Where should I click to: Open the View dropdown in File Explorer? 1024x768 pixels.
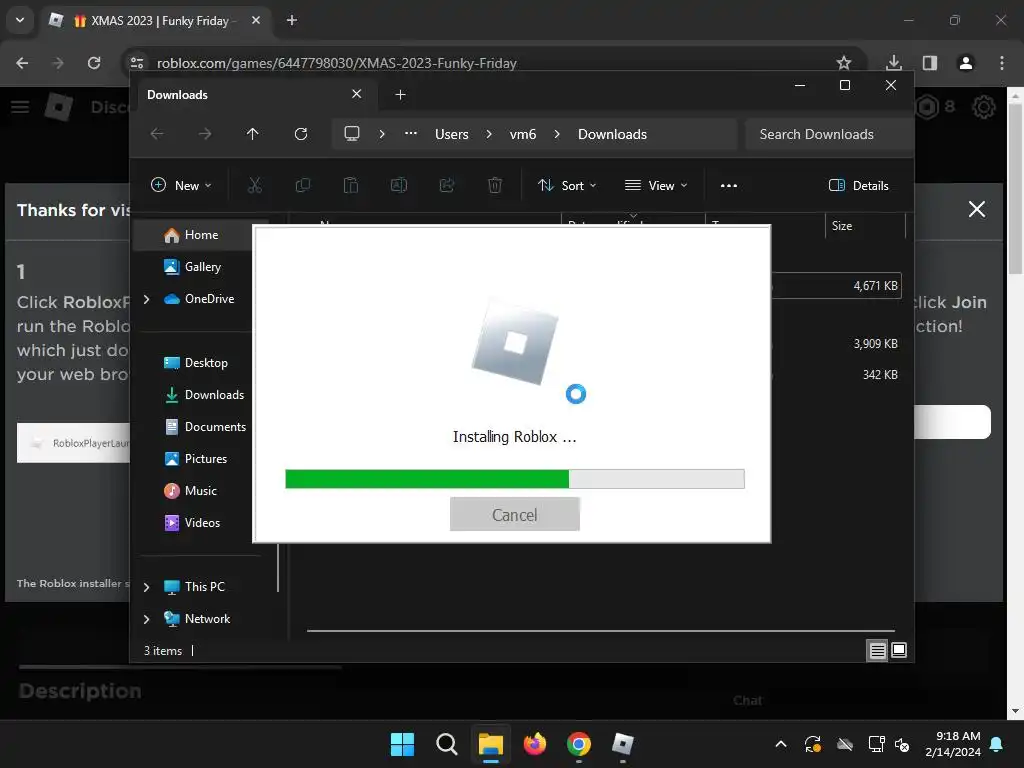[656, 185]
